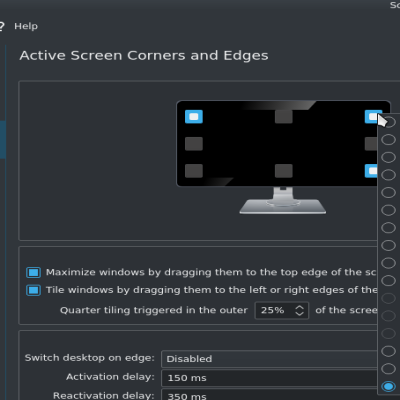Image resolution: width=400 pixels, height=400 pixels.
Task: Click the top-center screen edge trigger square
Action: 284,117
